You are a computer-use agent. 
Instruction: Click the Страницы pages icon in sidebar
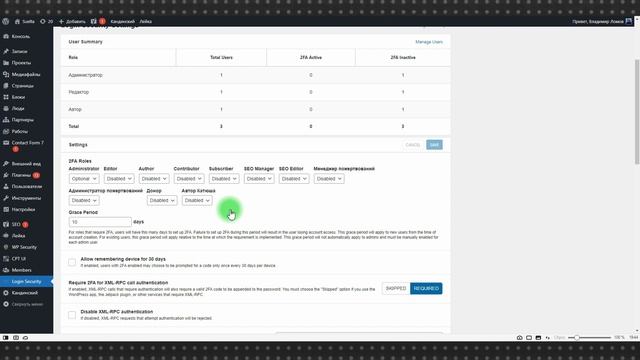[6, 86]
